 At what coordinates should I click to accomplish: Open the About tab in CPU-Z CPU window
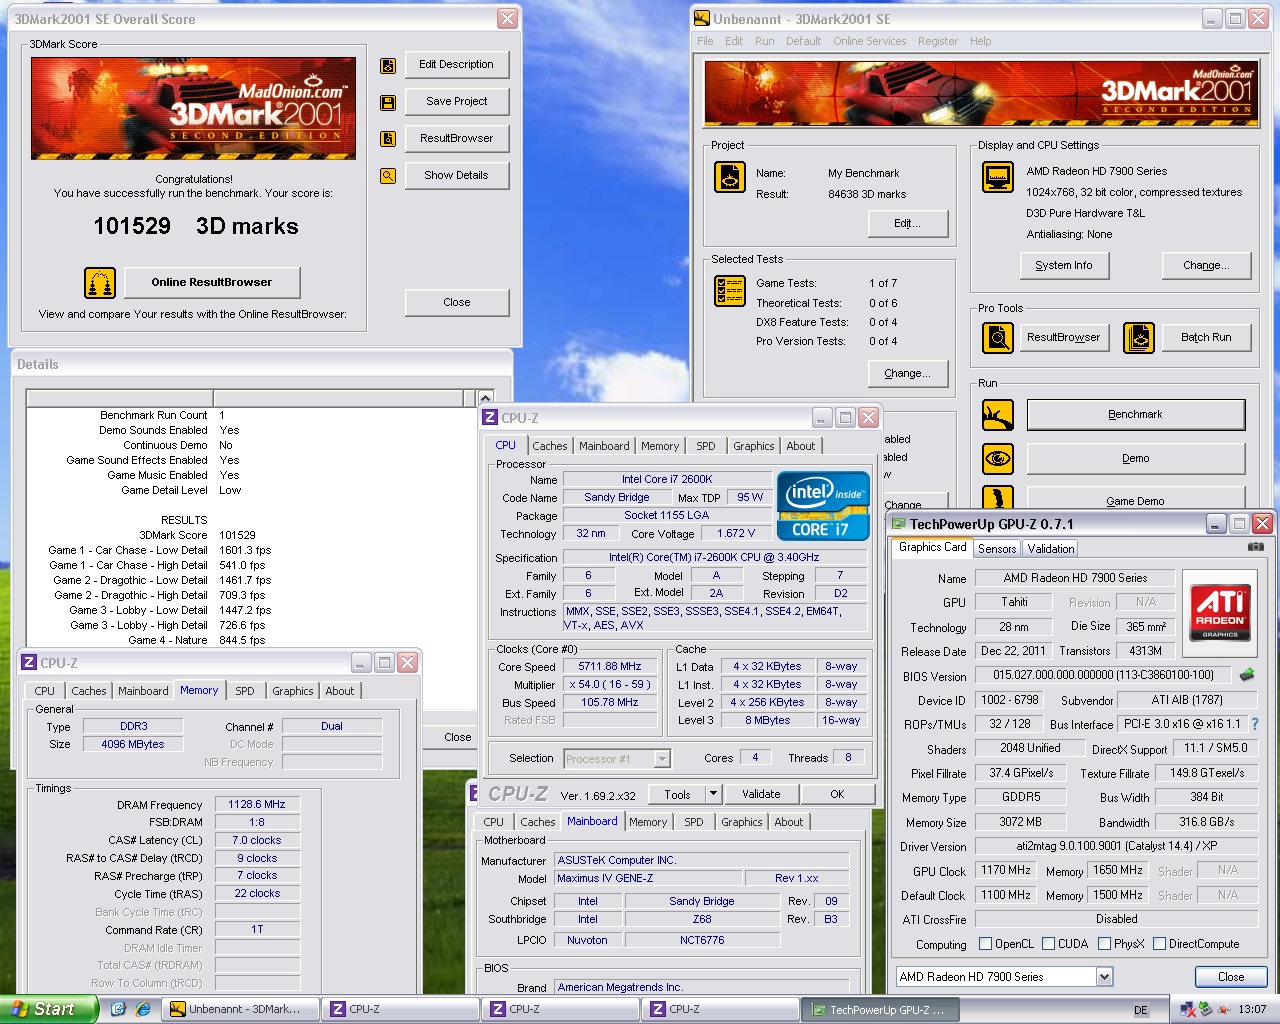click(x=800, y=446)
